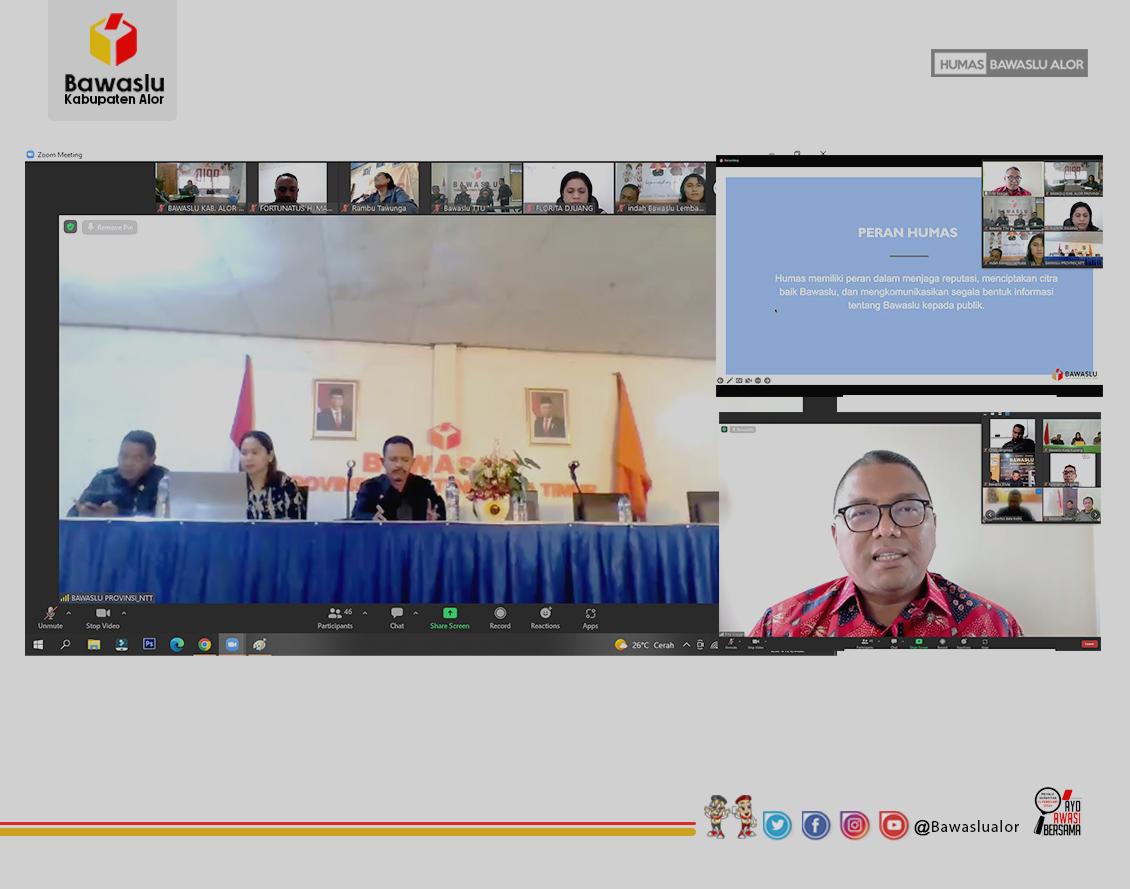This screenshot has height=889, width=1130.
Task: Show hidden system tray icons
Action: [x=686, y=645]
